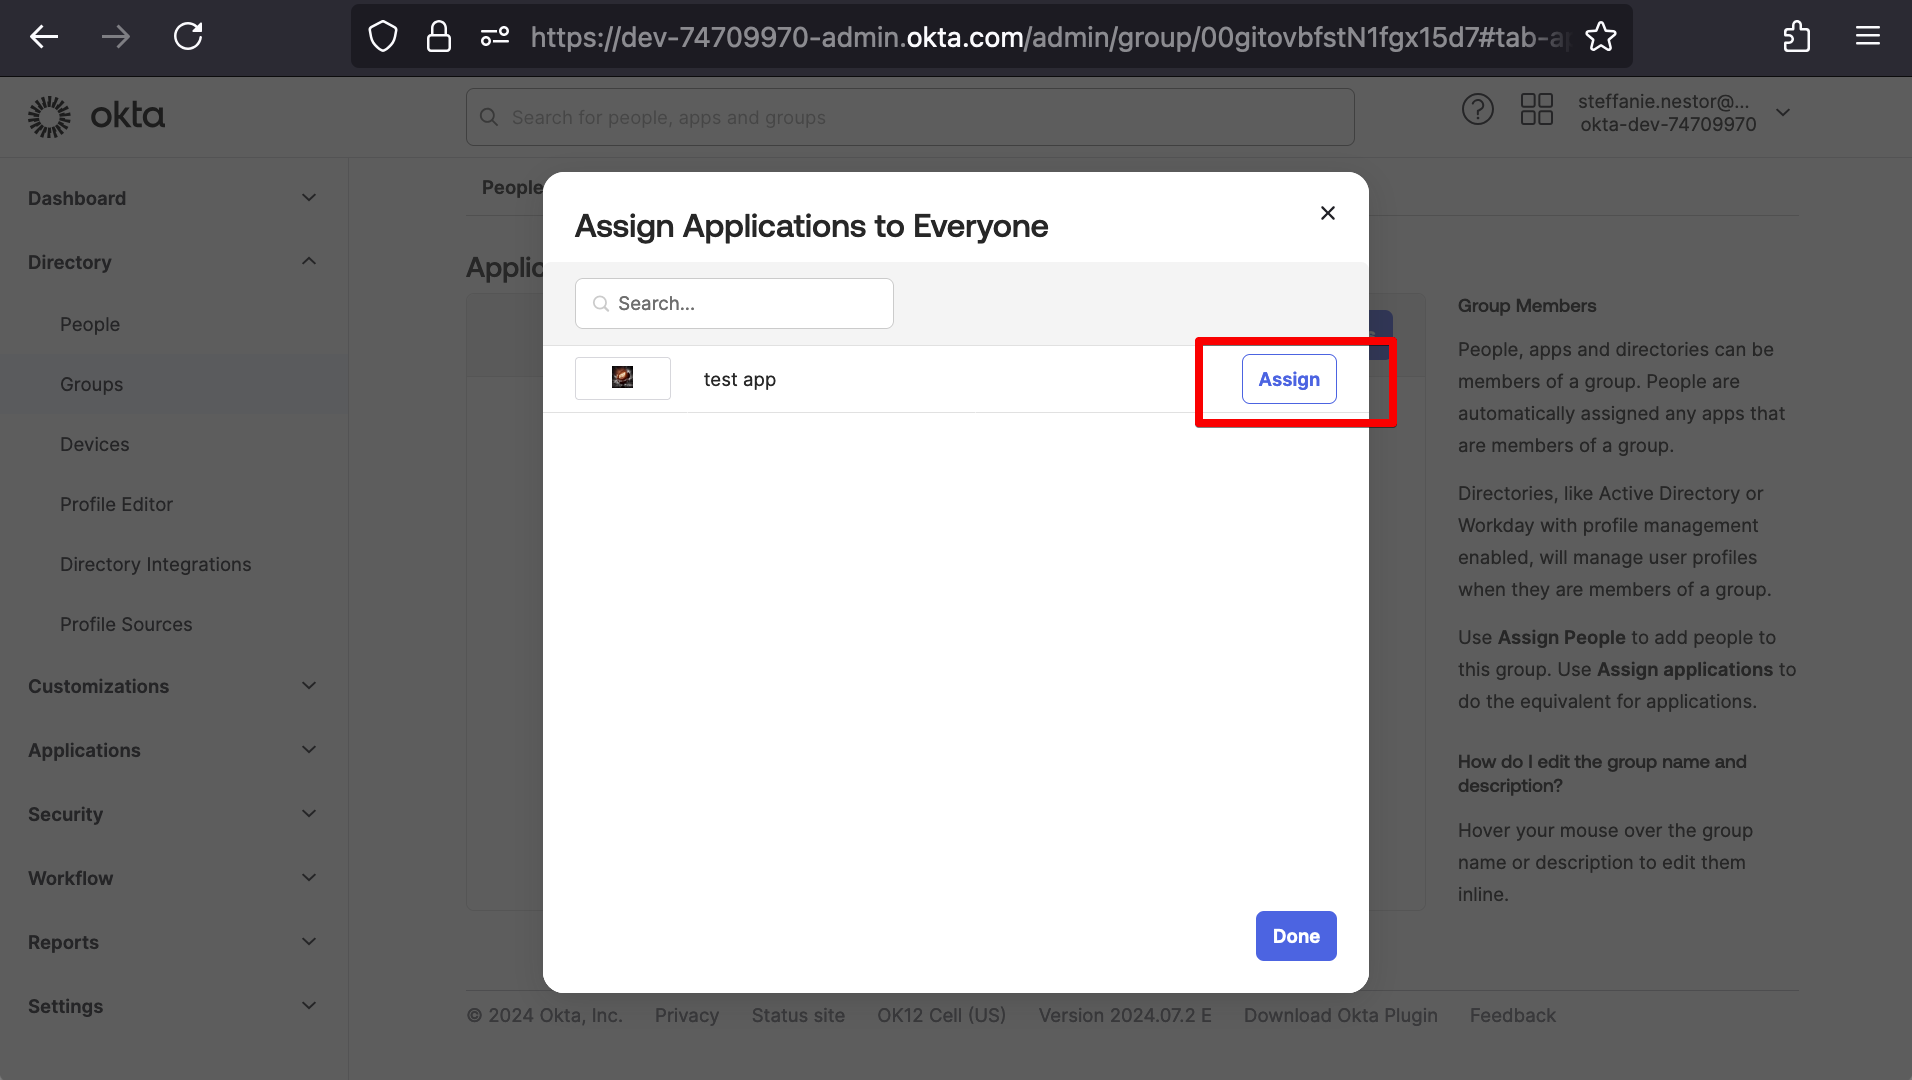Open Directory Integrations in the sidebar
Viewport: 1912px width, 1080px height.
(x=155, y=564)
